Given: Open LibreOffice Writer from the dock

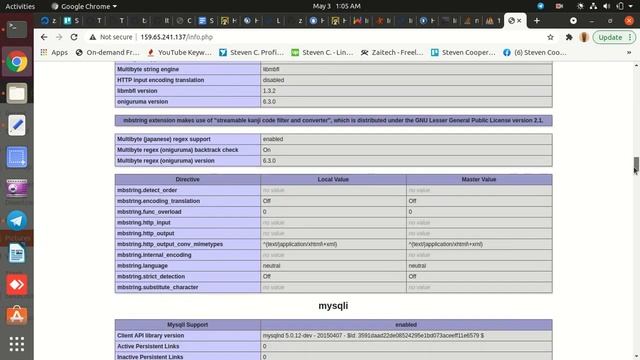Looking at the screenshot, I should pyautogui.click(x=17, y=253).
